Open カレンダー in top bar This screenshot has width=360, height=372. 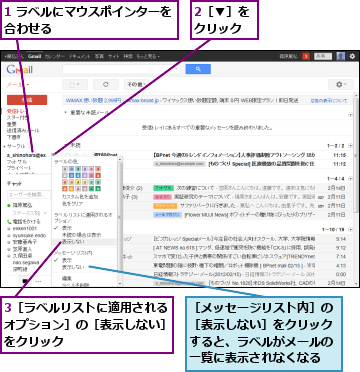[x=55, y=57]
